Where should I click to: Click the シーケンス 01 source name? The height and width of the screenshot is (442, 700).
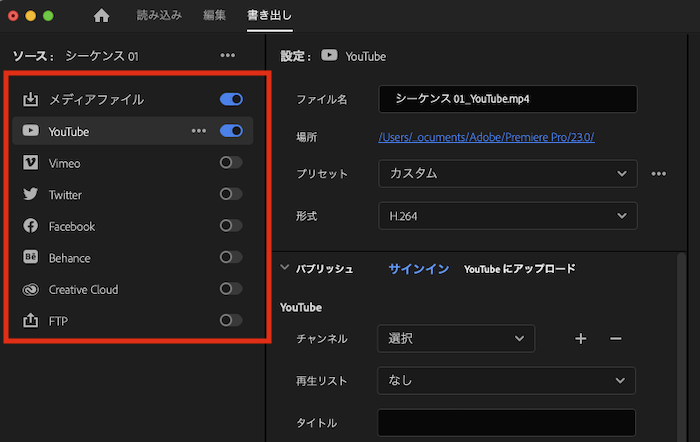(102, 56)
